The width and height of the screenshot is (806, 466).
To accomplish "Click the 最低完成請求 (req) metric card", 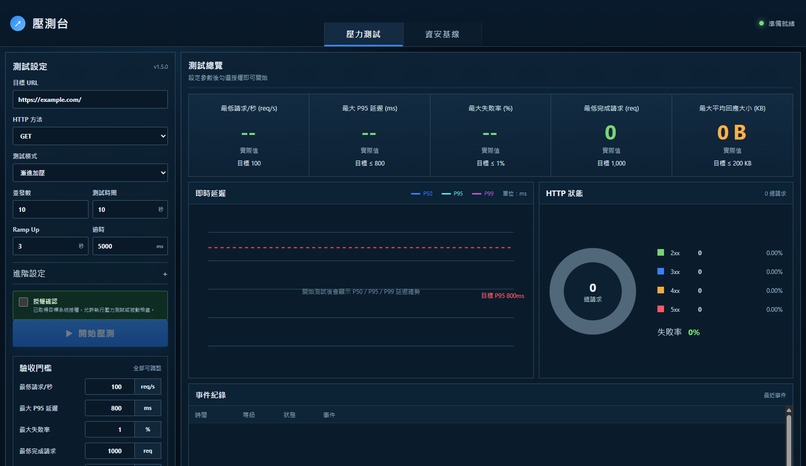I will (x=611, y=135).
